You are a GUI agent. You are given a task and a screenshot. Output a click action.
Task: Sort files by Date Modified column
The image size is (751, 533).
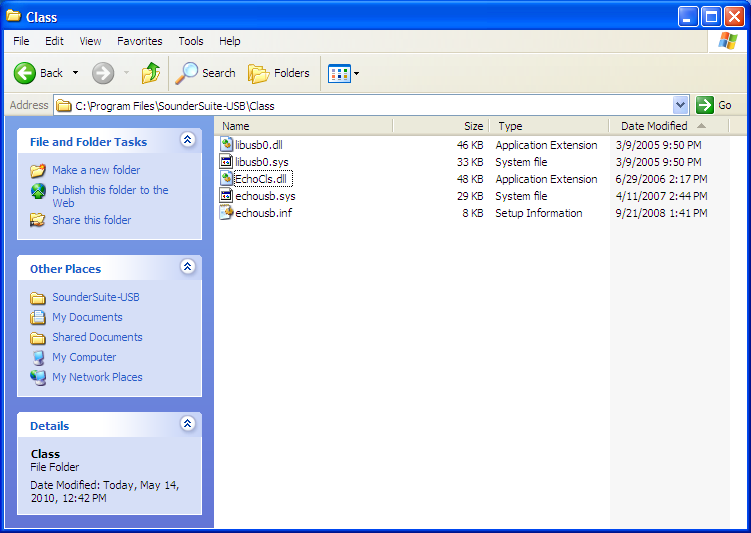(653, 126)
